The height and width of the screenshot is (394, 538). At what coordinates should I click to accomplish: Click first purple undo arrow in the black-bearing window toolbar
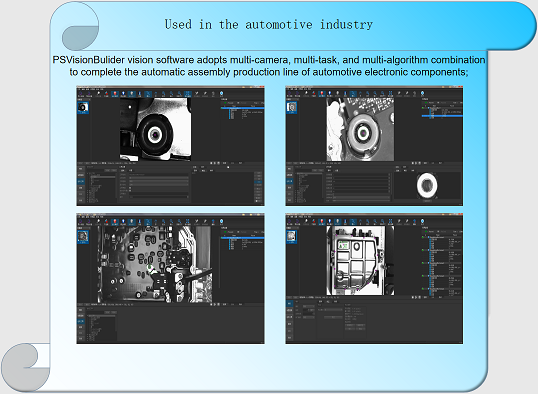click(81, 94)
